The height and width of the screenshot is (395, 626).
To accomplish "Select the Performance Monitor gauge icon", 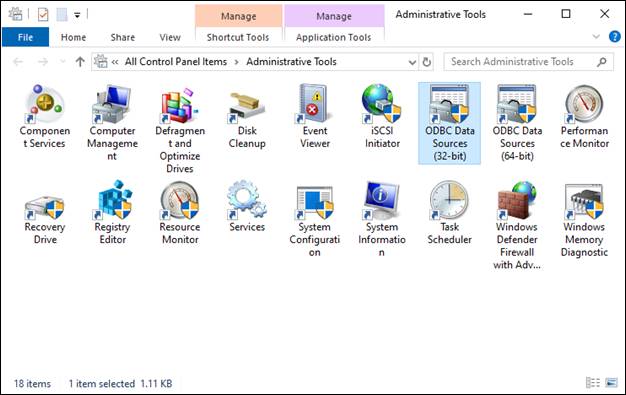I will (x=584, y=103).
